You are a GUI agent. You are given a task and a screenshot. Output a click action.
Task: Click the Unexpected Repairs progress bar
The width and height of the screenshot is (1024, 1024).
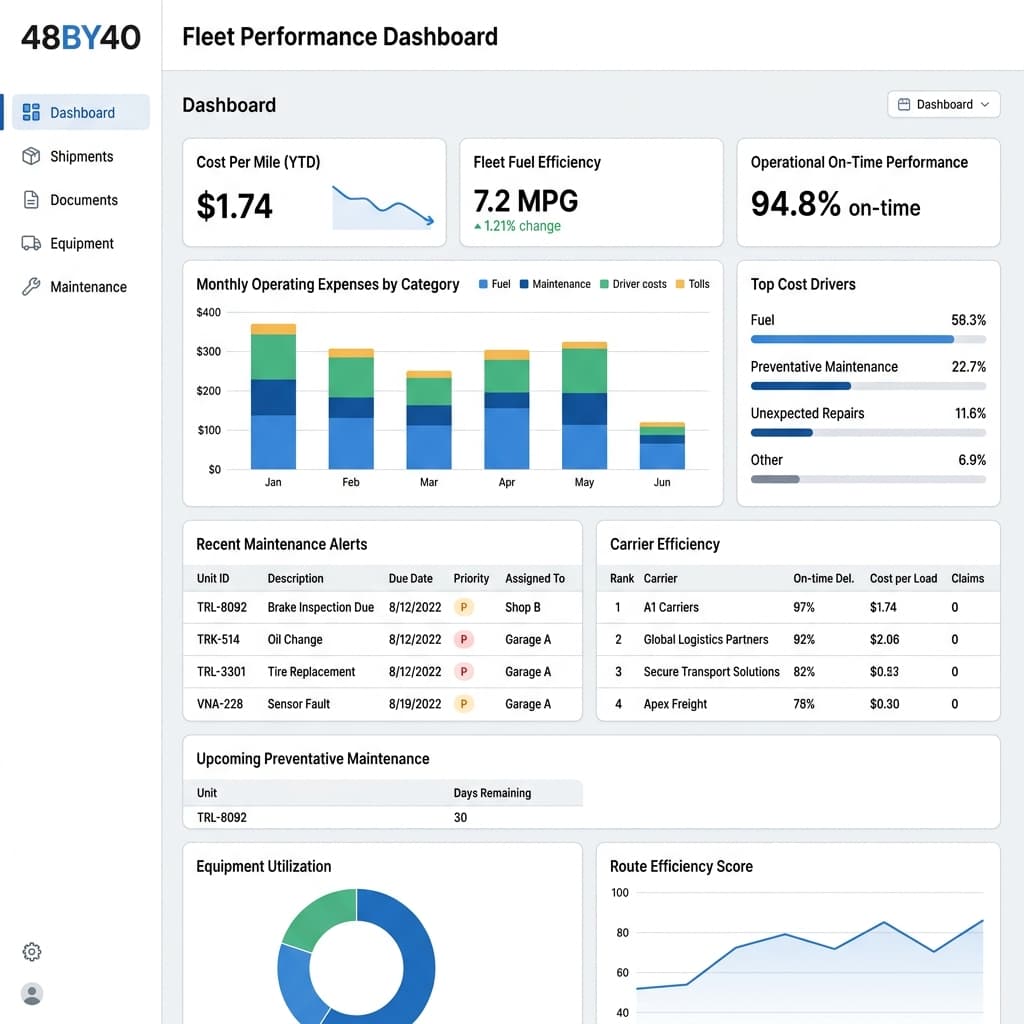[x=868, y=432]
